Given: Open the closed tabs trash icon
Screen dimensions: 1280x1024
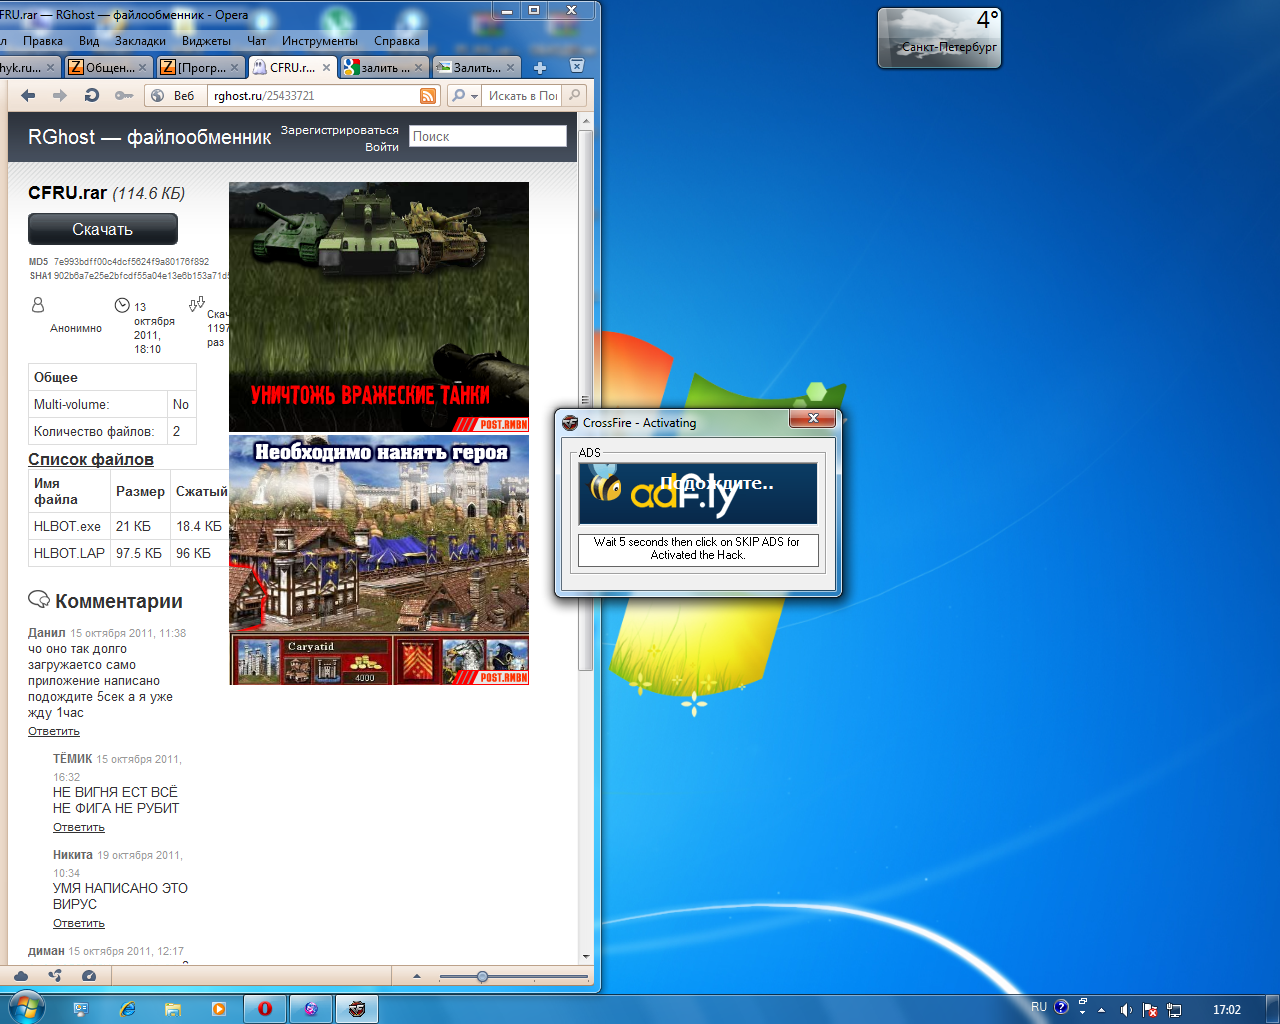Looking at the screenshot, I should (577, 66).
